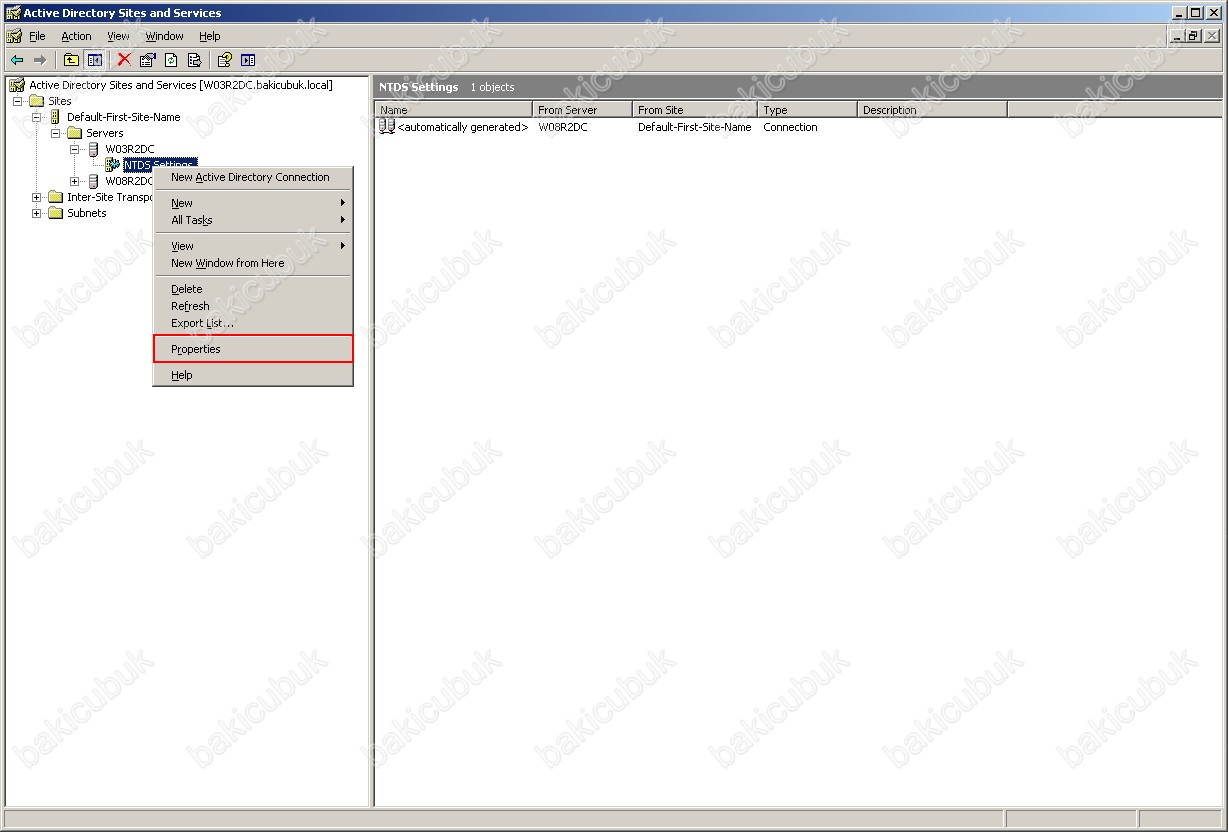Select New Active Directory Connection menu entry
Image resolution: width=1228 pixels, height=832 pixels.
click(x=250, y=177)
